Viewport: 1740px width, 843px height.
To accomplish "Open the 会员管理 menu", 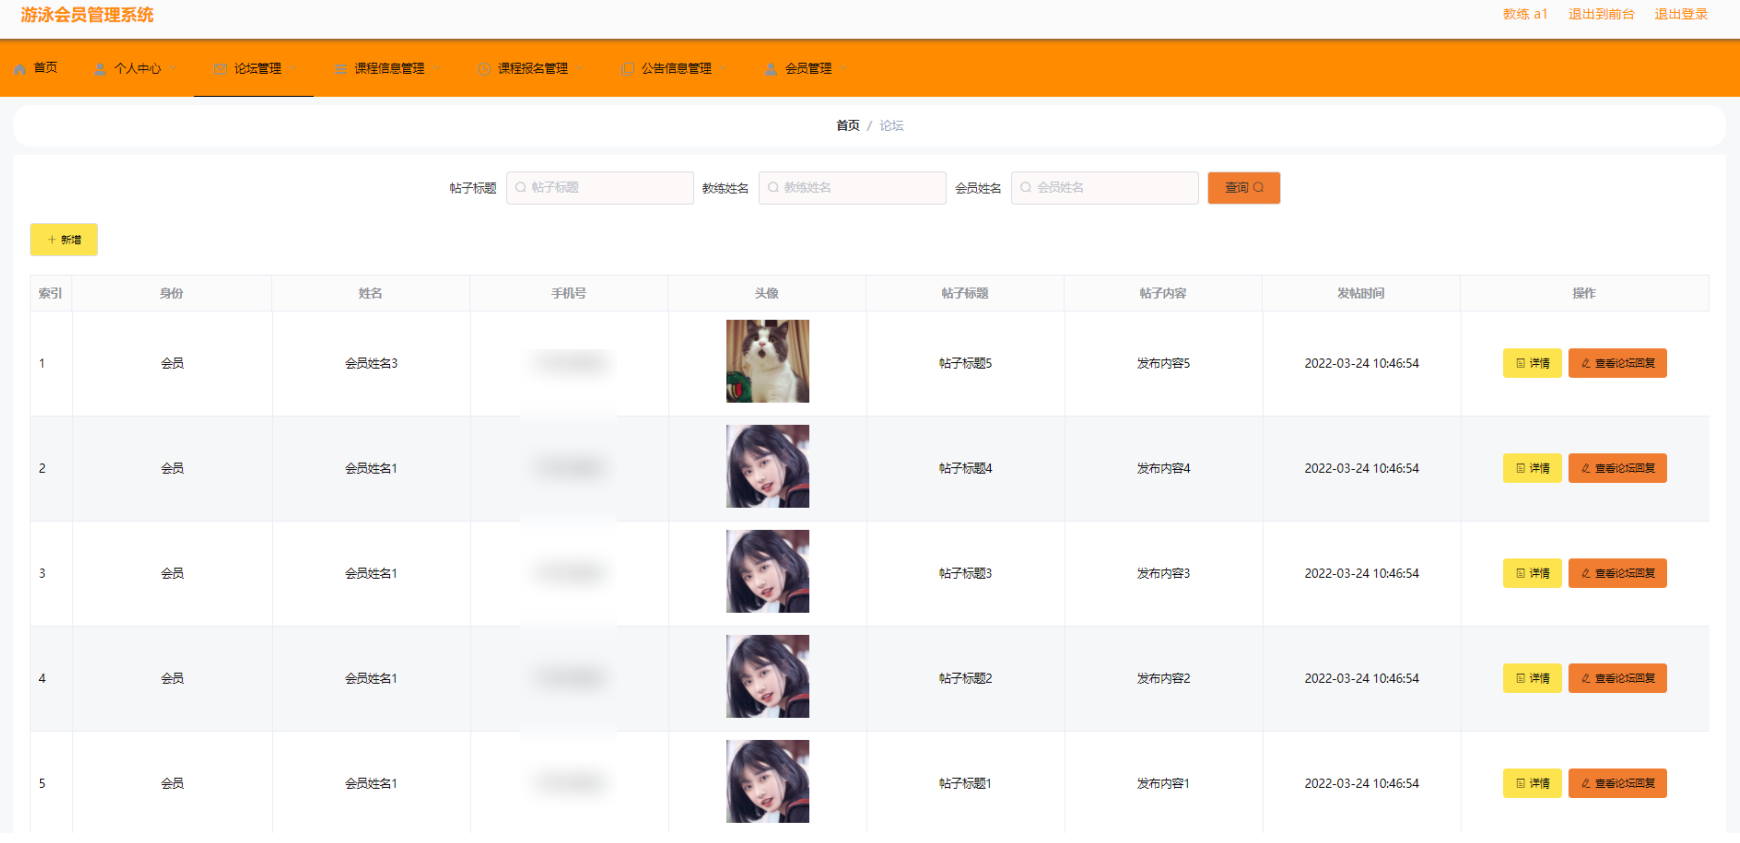I will point(805,69).
